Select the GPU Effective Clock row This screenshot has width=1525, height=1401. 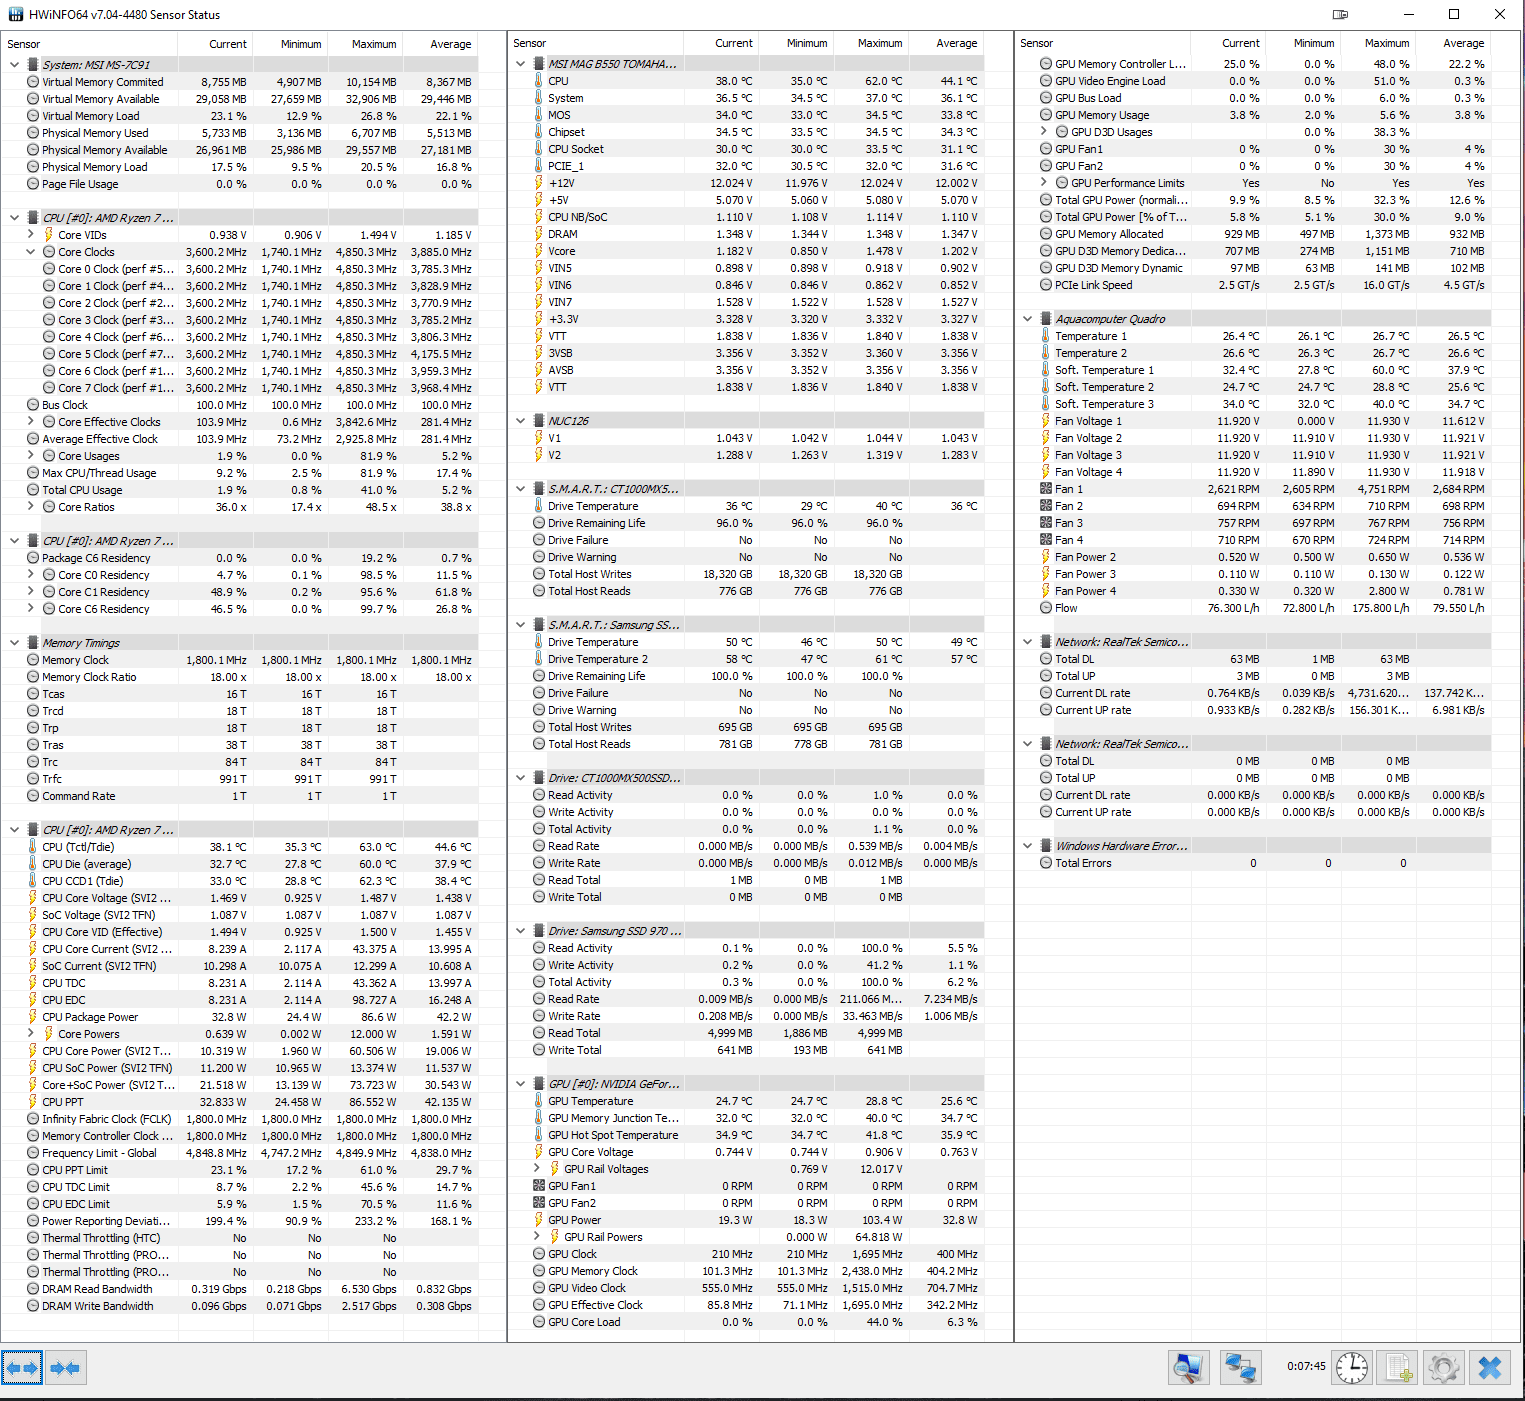point(746,1305)
